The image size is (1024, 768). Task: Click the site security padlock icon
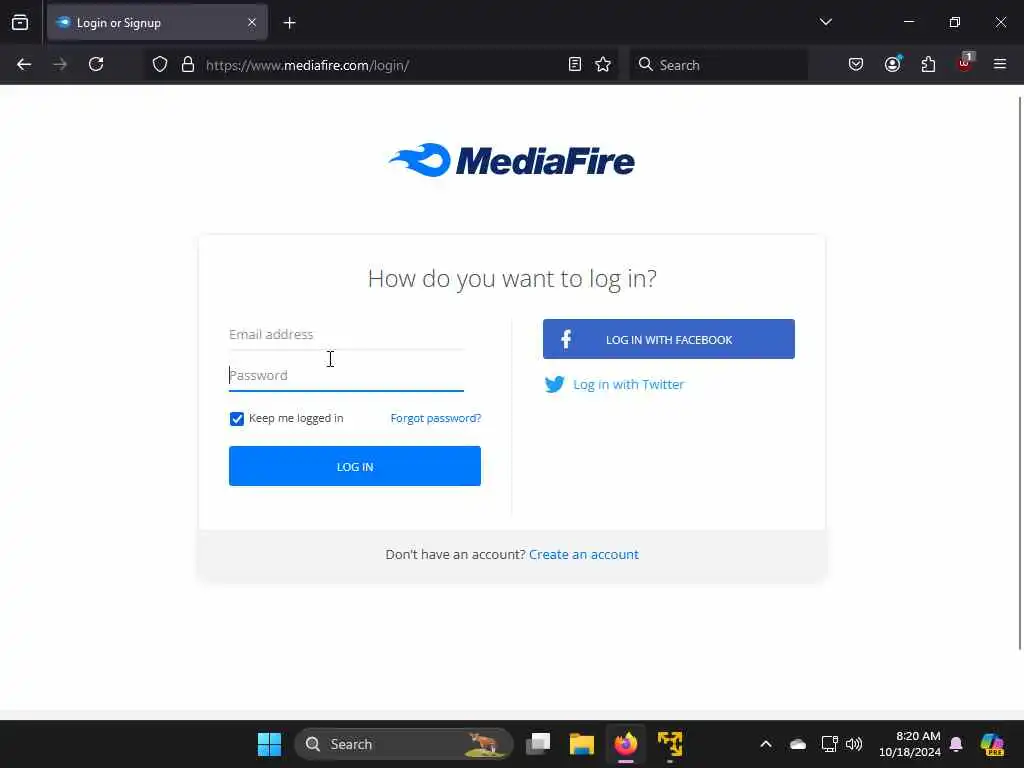[x=188, y=64]
